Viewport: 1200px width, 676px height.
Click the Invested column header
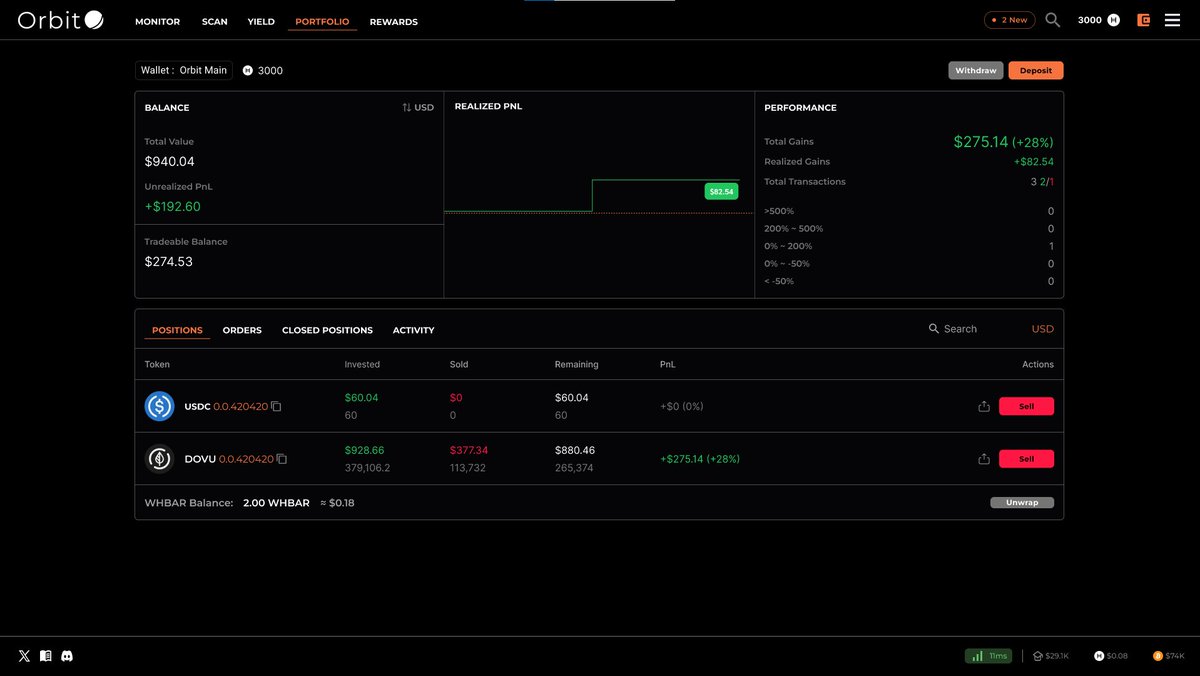(x=362, y=365)
